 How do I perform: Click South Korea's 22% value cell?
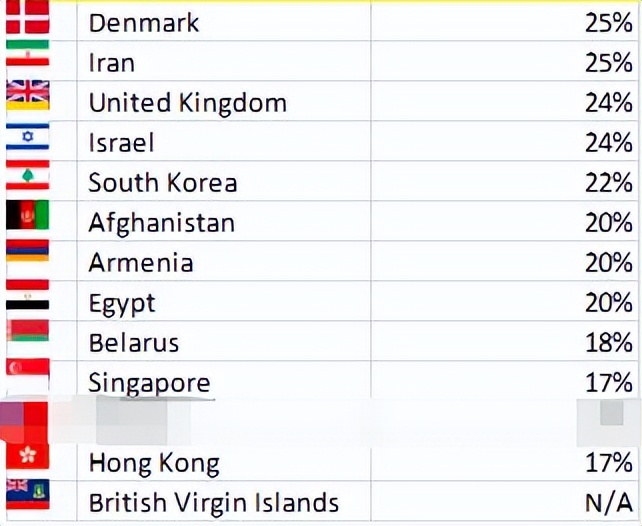tap(608, 183)
